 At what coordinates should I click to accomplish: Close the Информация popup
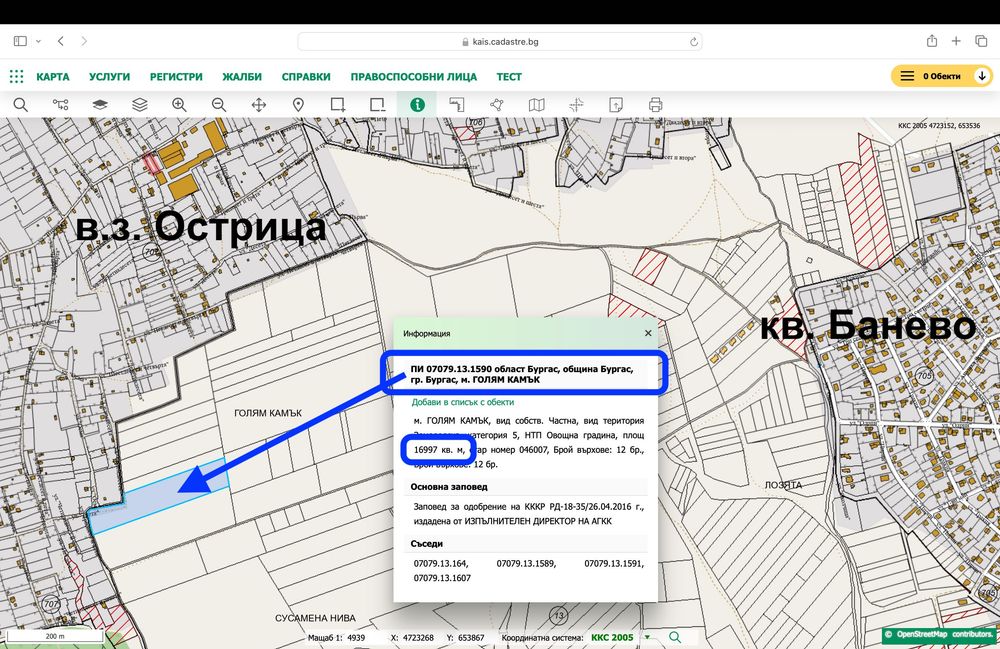coord(648,333)
